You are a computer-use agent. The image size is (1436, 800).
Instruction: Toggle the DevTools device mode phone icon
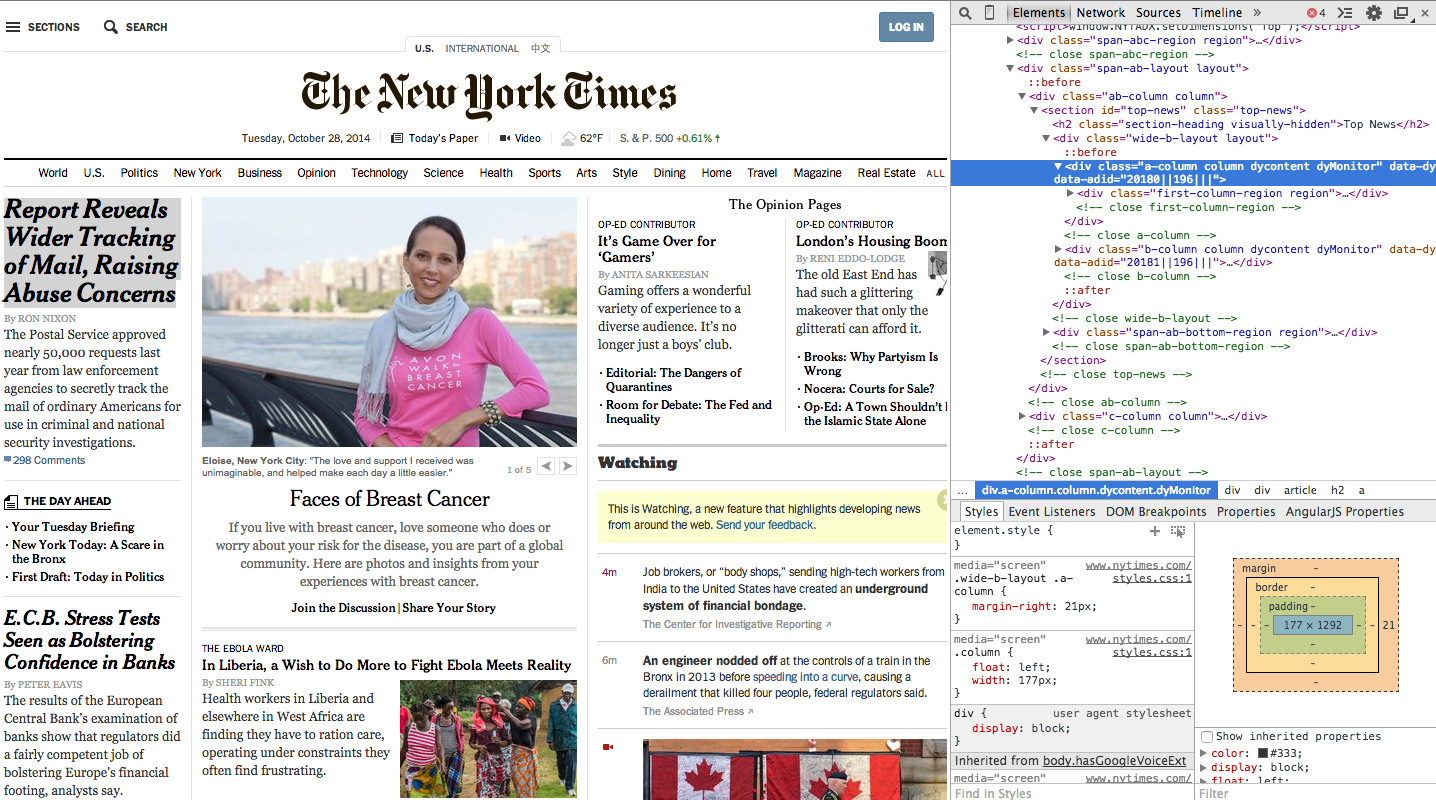(x=990, y=13)
